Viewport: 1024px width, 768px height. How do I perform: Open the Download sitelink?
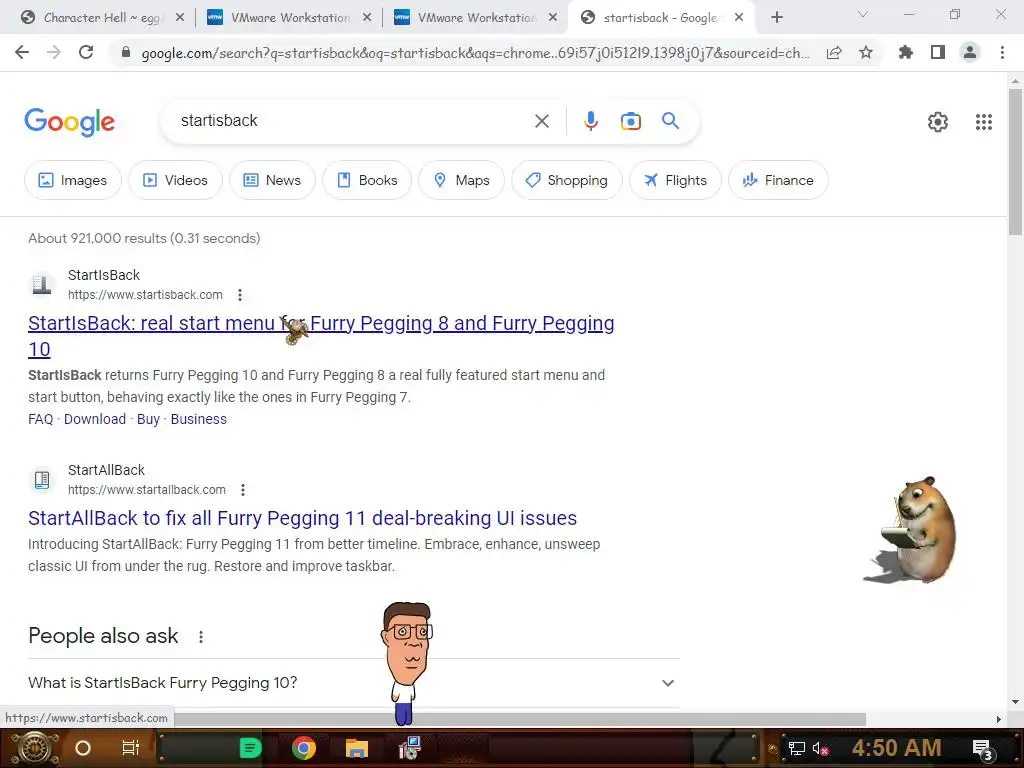95,419
